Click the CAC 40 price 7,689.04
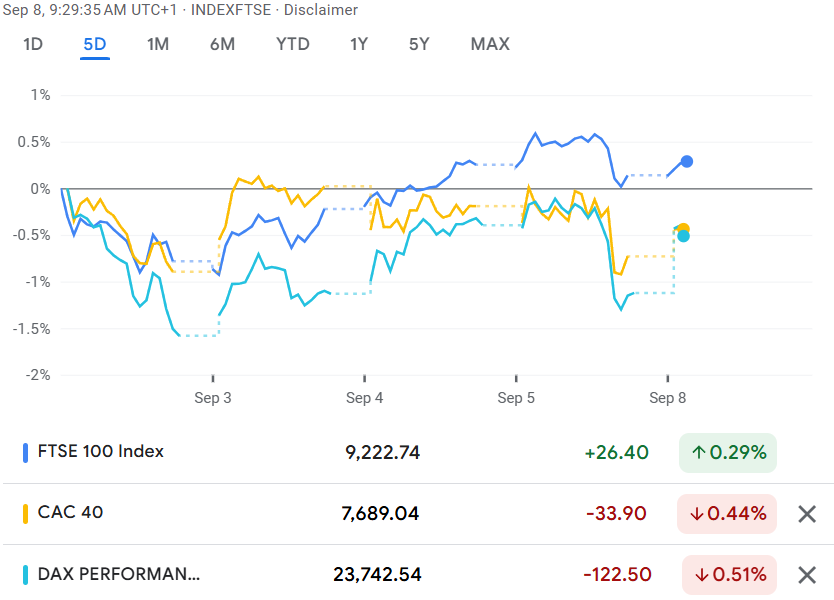 [380, 514]
